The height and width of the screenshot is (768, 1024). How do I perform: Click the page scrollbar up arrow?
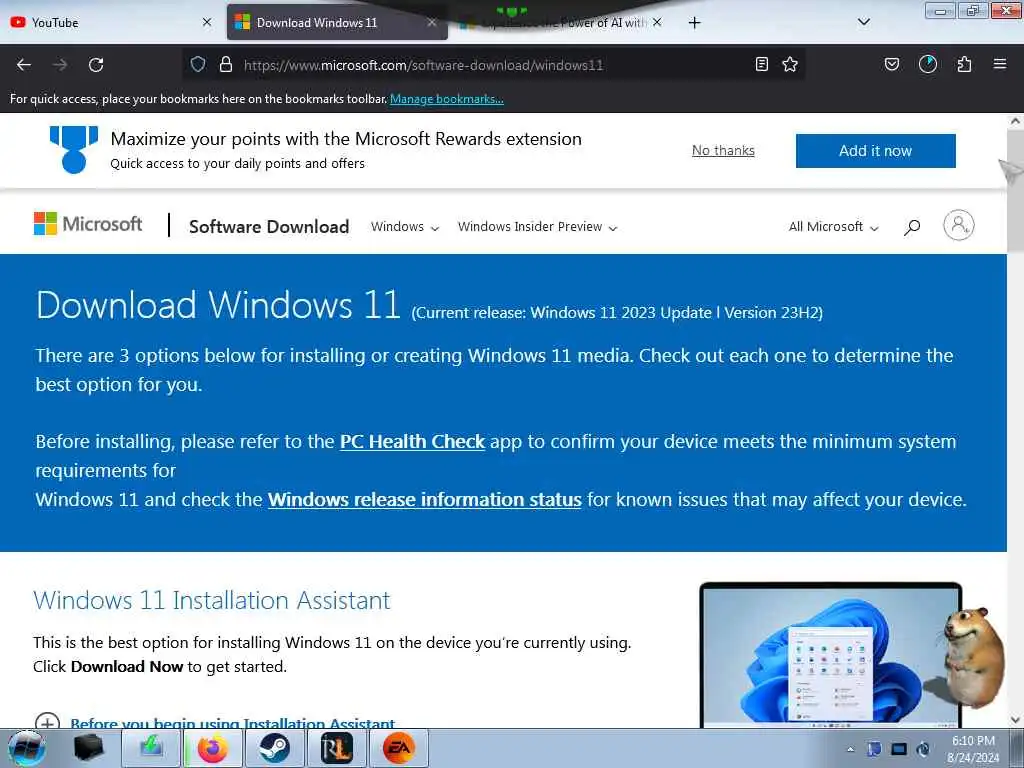coord(1015,121)
